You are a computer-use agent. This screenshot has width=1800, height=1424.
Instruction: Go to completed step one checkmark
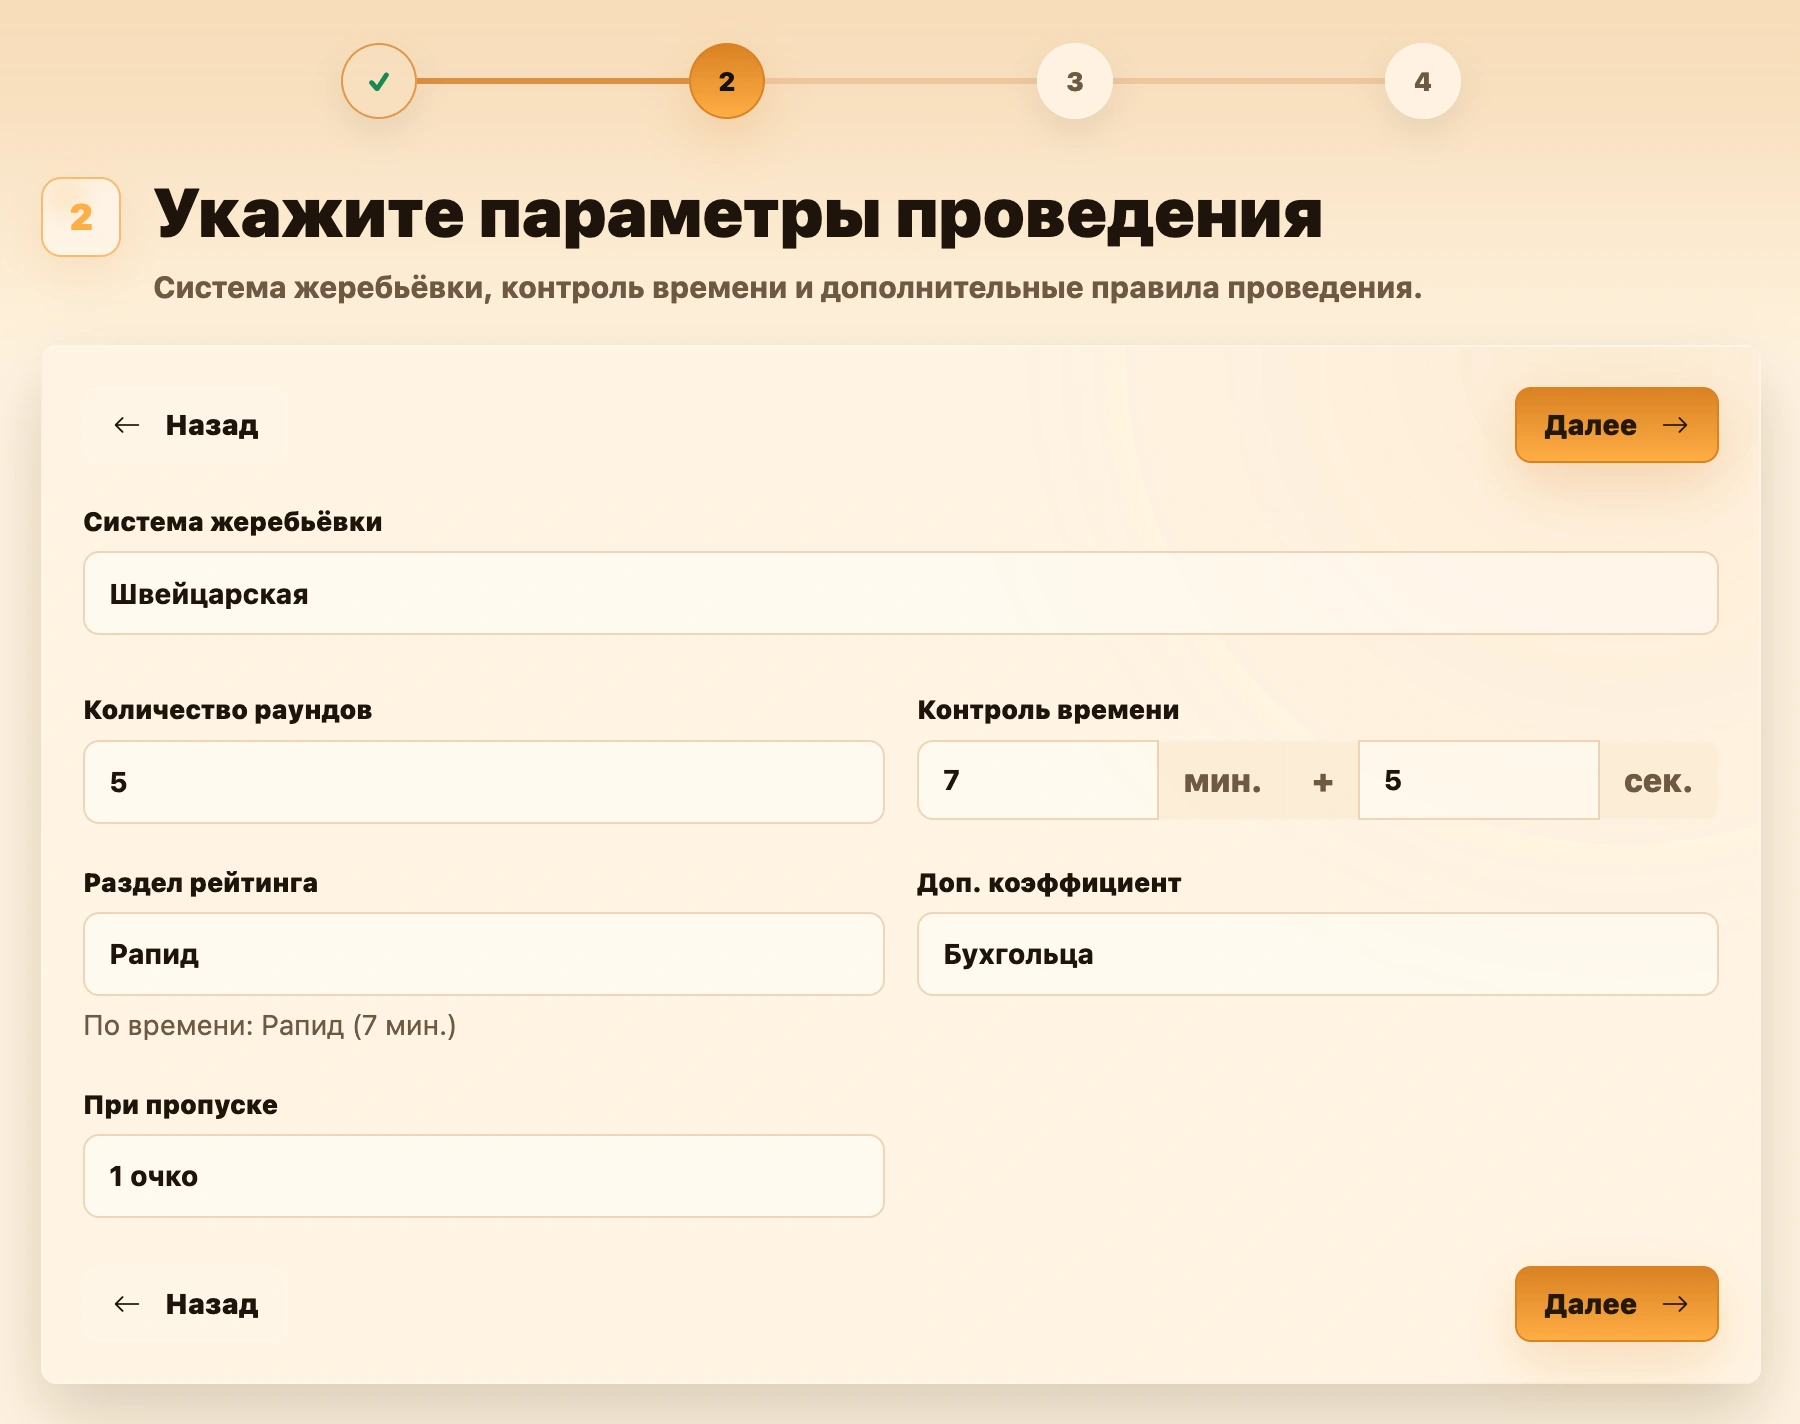379,81
